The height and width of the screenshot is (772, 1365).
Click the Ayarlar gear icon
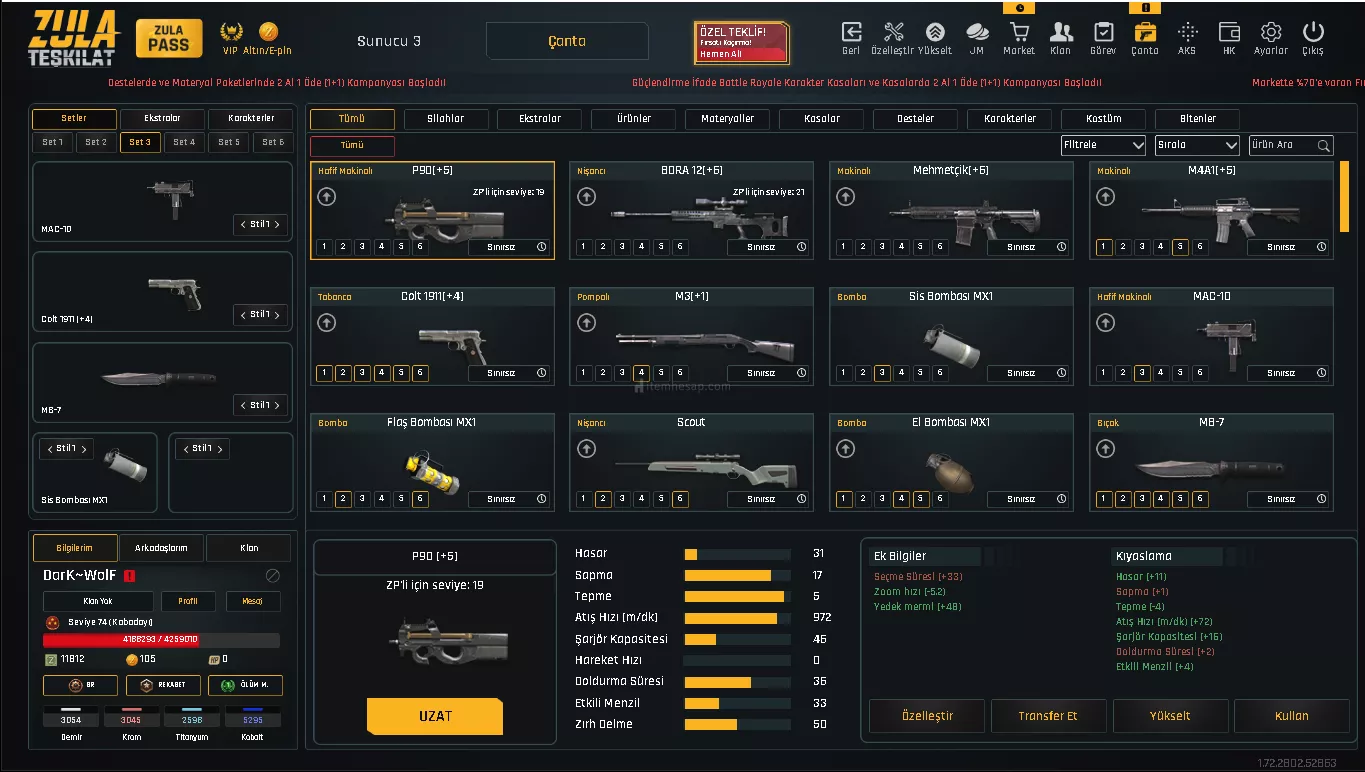1271,33
